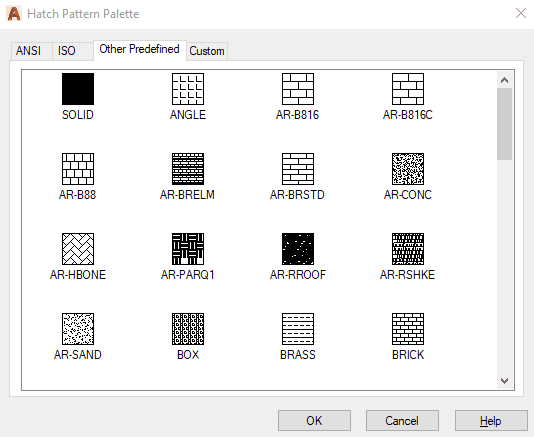Click the Cancel button
534x437 pixels.
click(402, 421)
